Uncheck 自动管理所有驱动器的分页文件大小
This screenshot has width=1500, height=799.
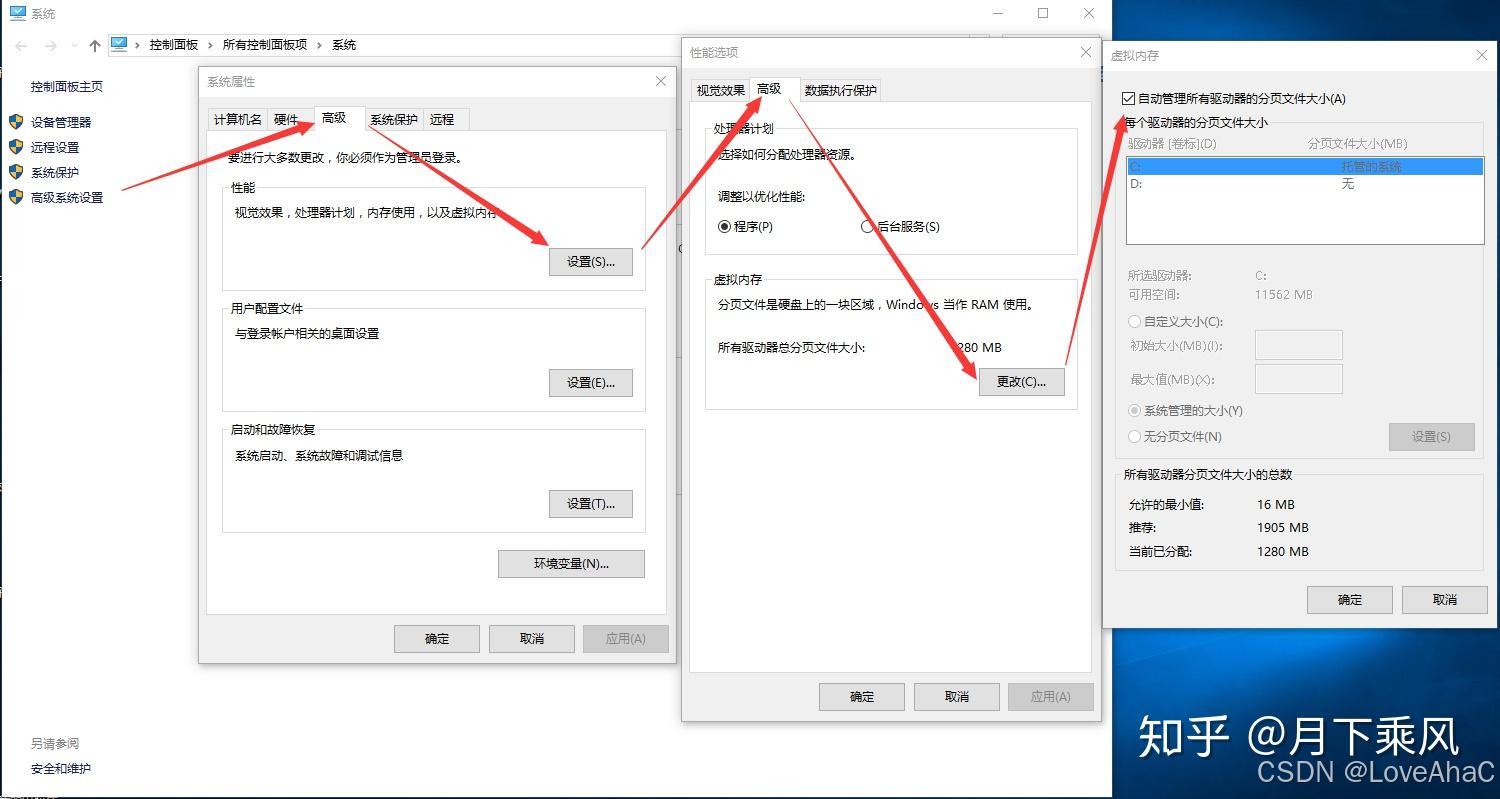tap(1129, 99)
